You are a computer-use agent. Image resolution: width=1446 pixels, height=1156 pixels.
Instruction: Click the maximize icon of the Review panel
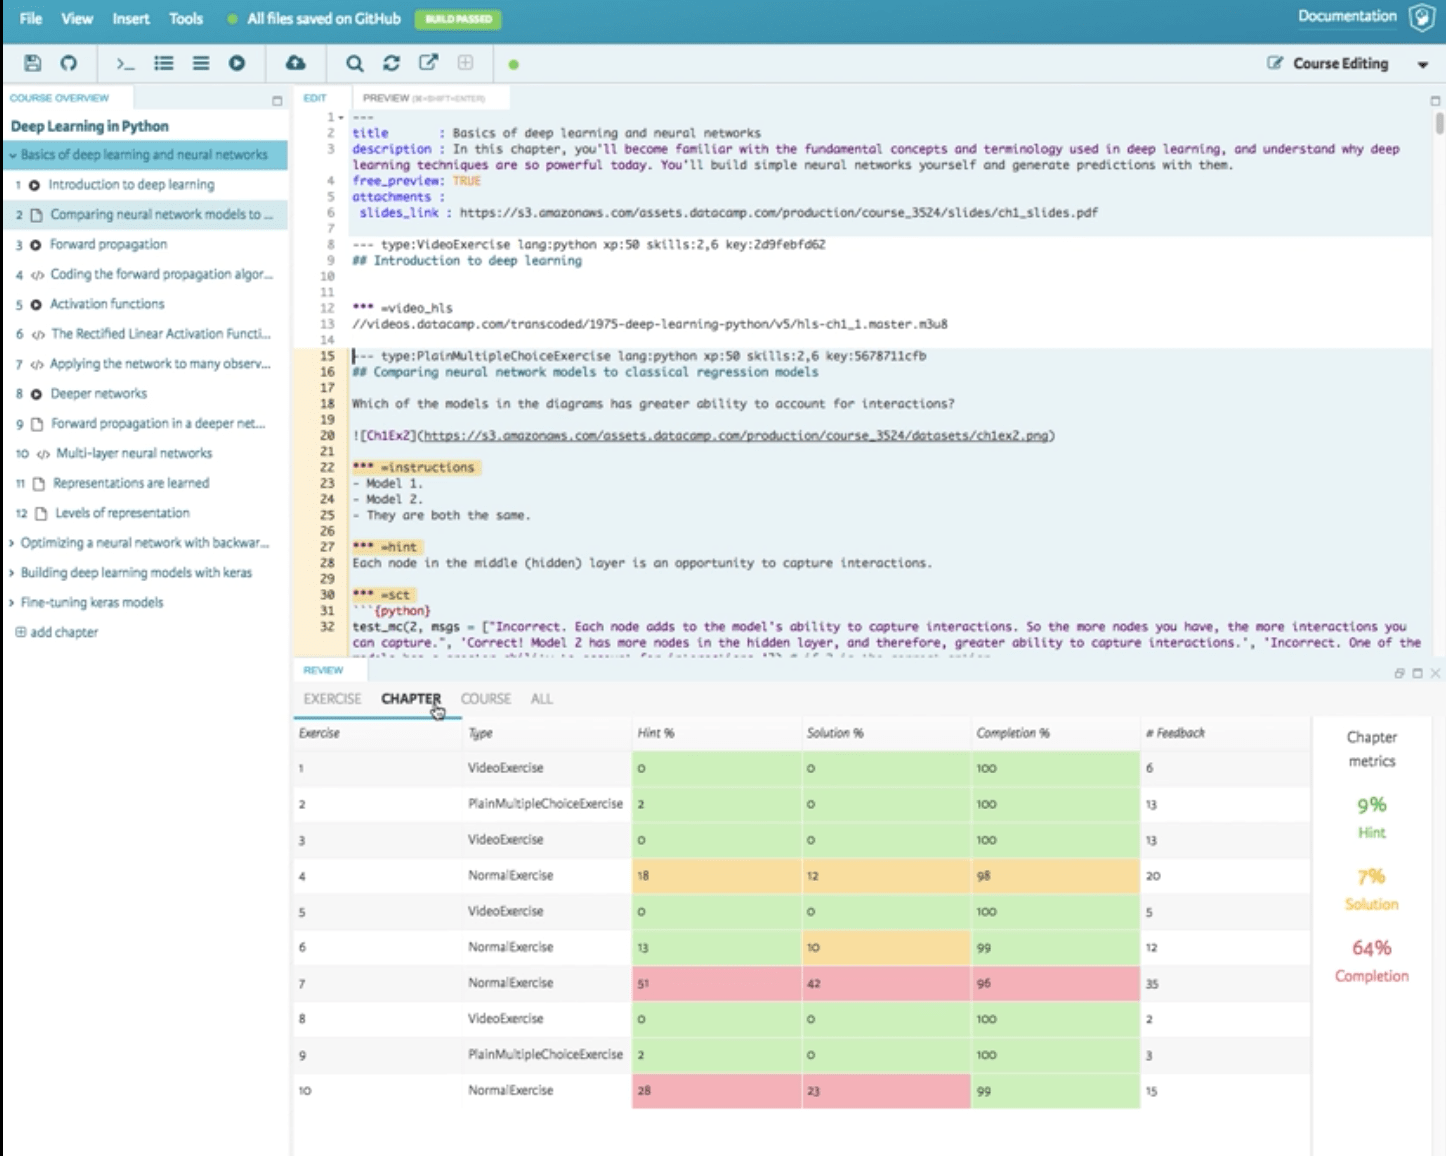point(1417,673)
